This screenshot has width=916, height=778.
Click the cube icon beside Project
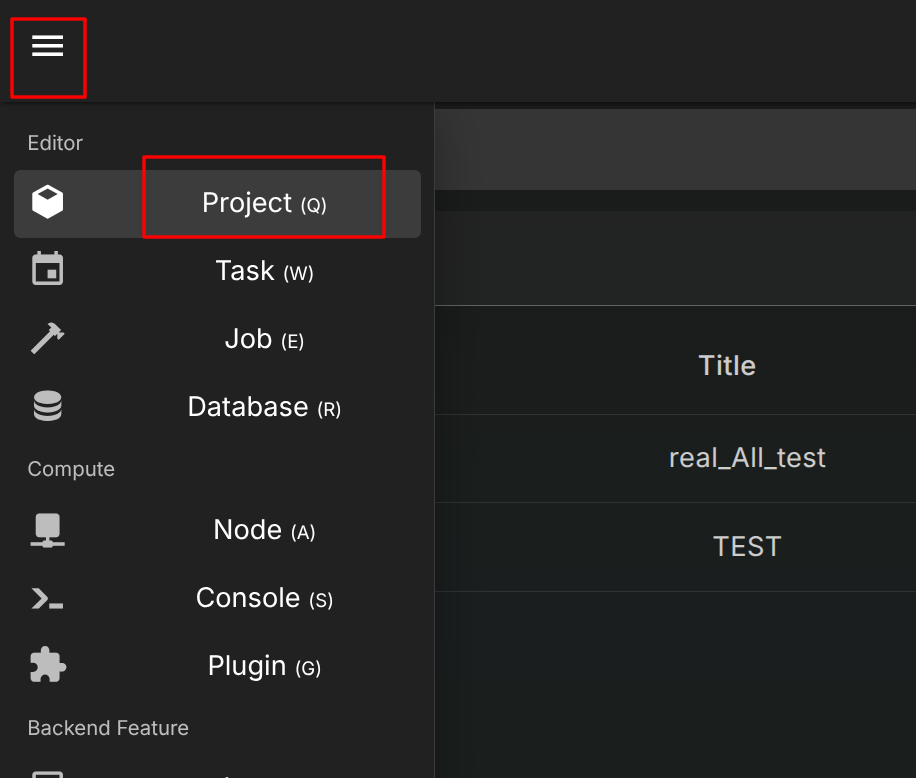[47, 203]
